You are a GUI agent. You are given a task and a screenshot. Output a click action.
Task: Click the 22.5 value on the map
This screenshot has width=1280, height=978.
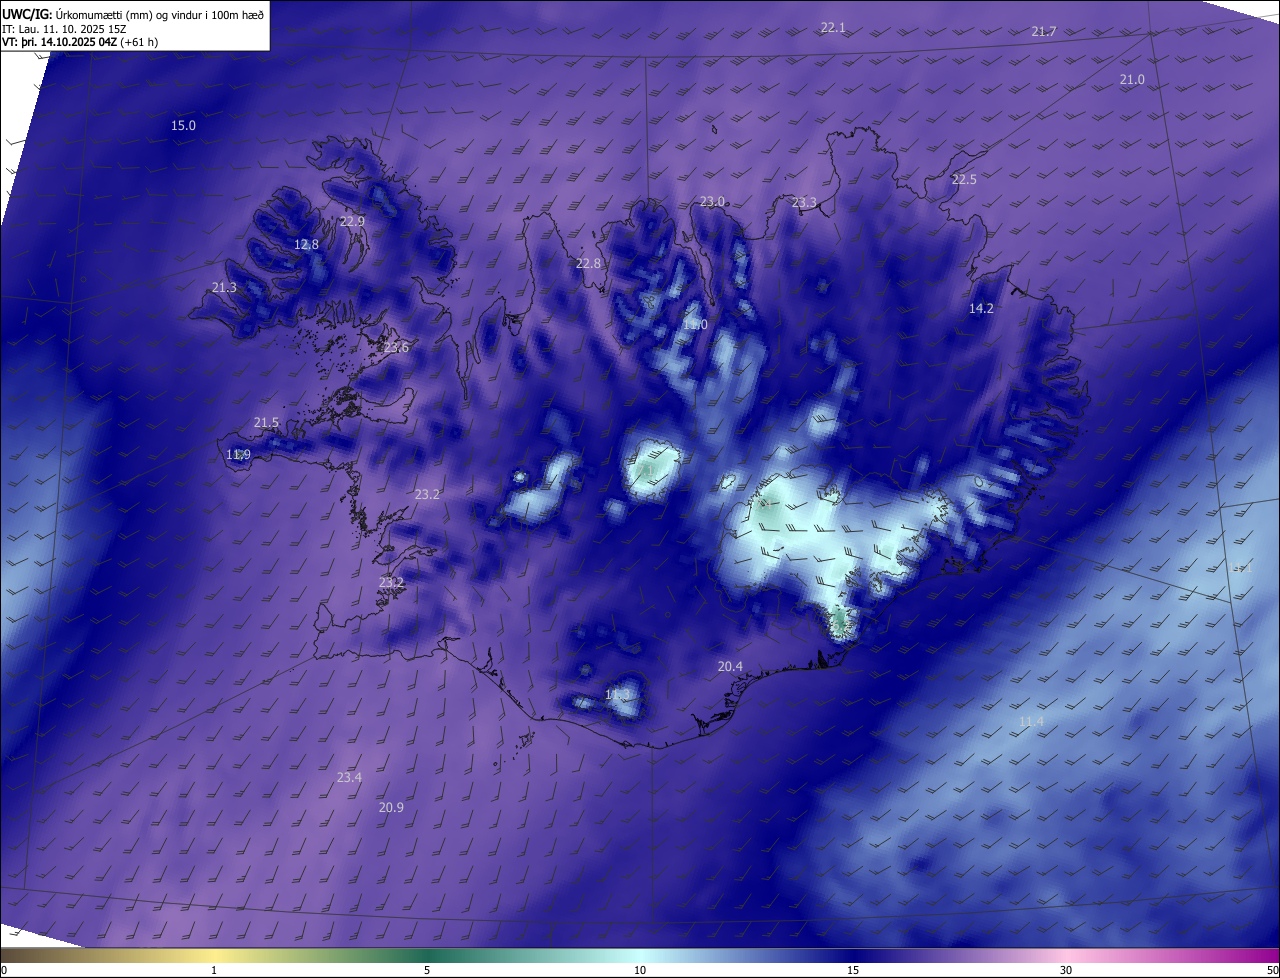[x=964, y=180]
